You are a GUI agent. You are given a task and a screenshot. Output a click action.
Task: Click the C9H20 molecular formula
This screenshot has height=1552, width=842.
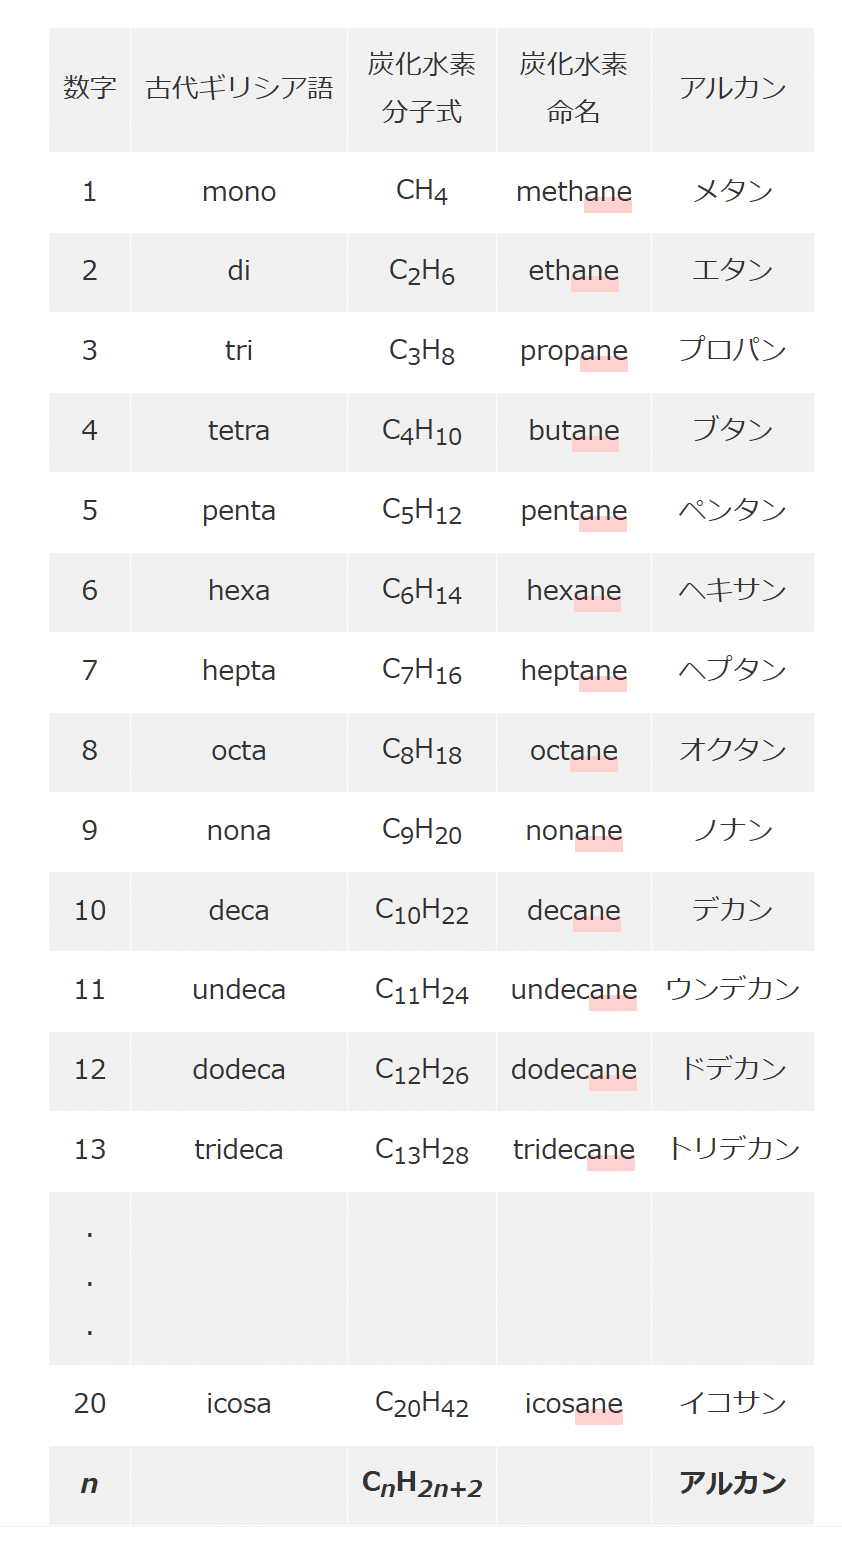coord(422,831)
